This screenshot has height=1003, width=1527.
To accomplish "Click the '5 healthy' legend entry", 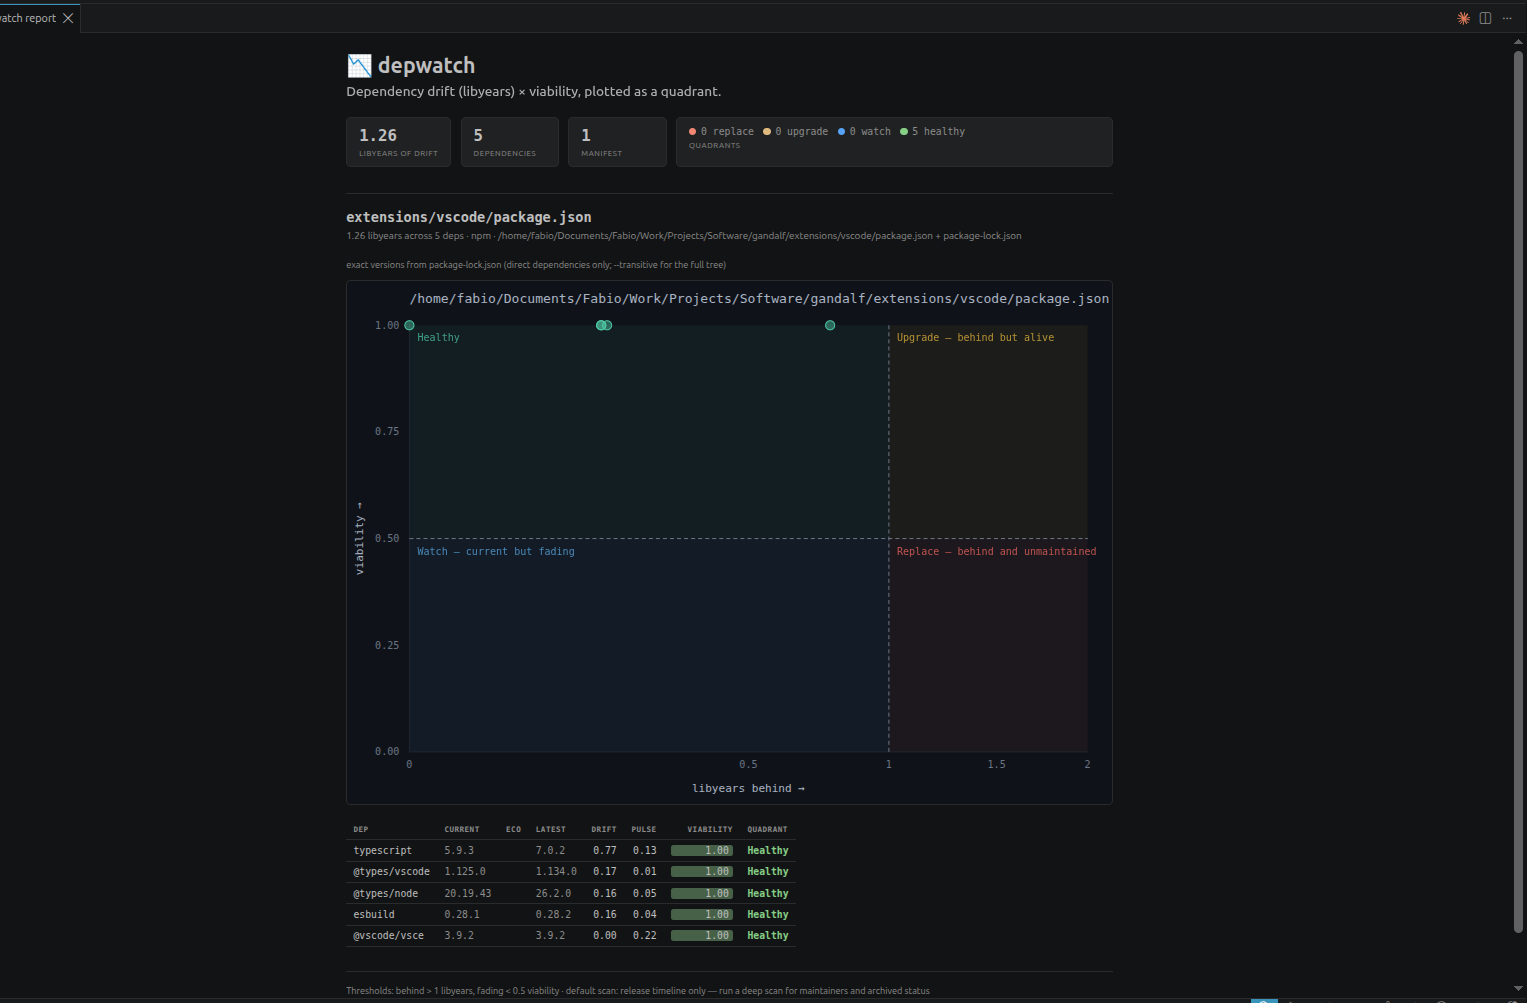I will (x=932, y=131).
